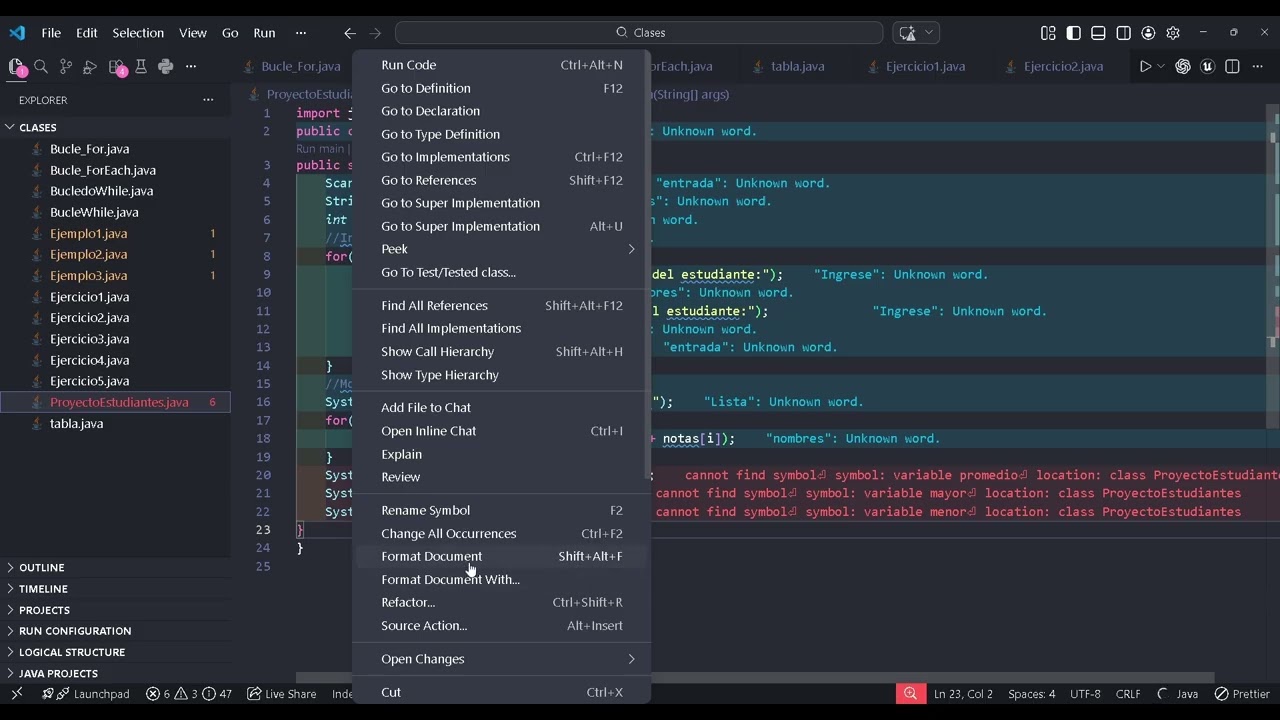Open editor More Actions ellipsis
Viewport: 1280px width, 720px height.
pyautogui.click(x=1257, y=67)
